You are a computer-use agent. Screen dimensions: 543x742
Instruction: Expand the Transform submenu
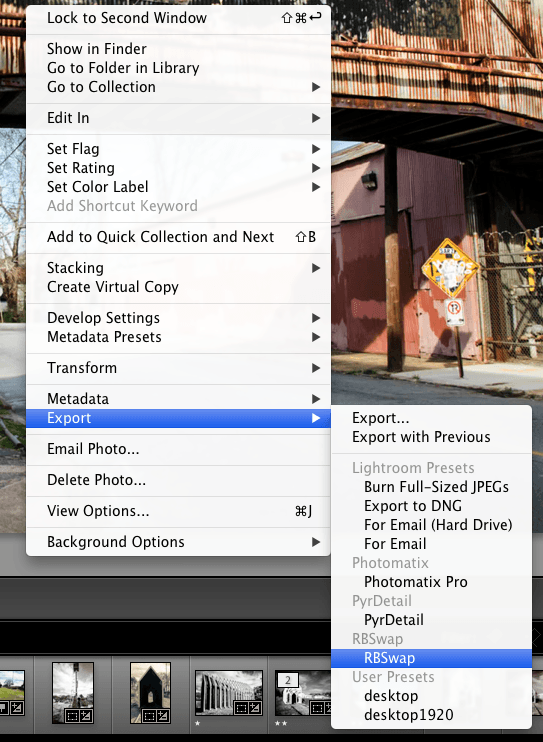[x=178, y=368]
